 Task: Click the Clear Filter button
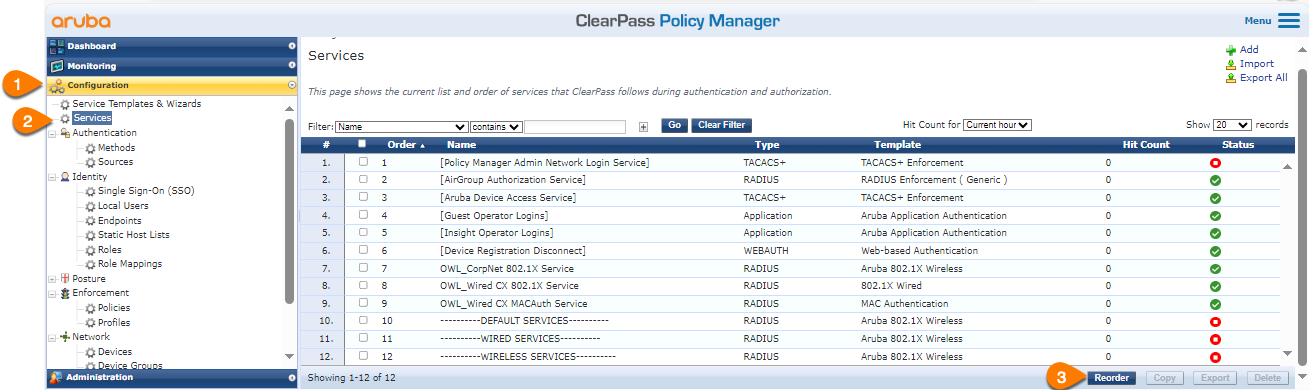coord(721,126)
